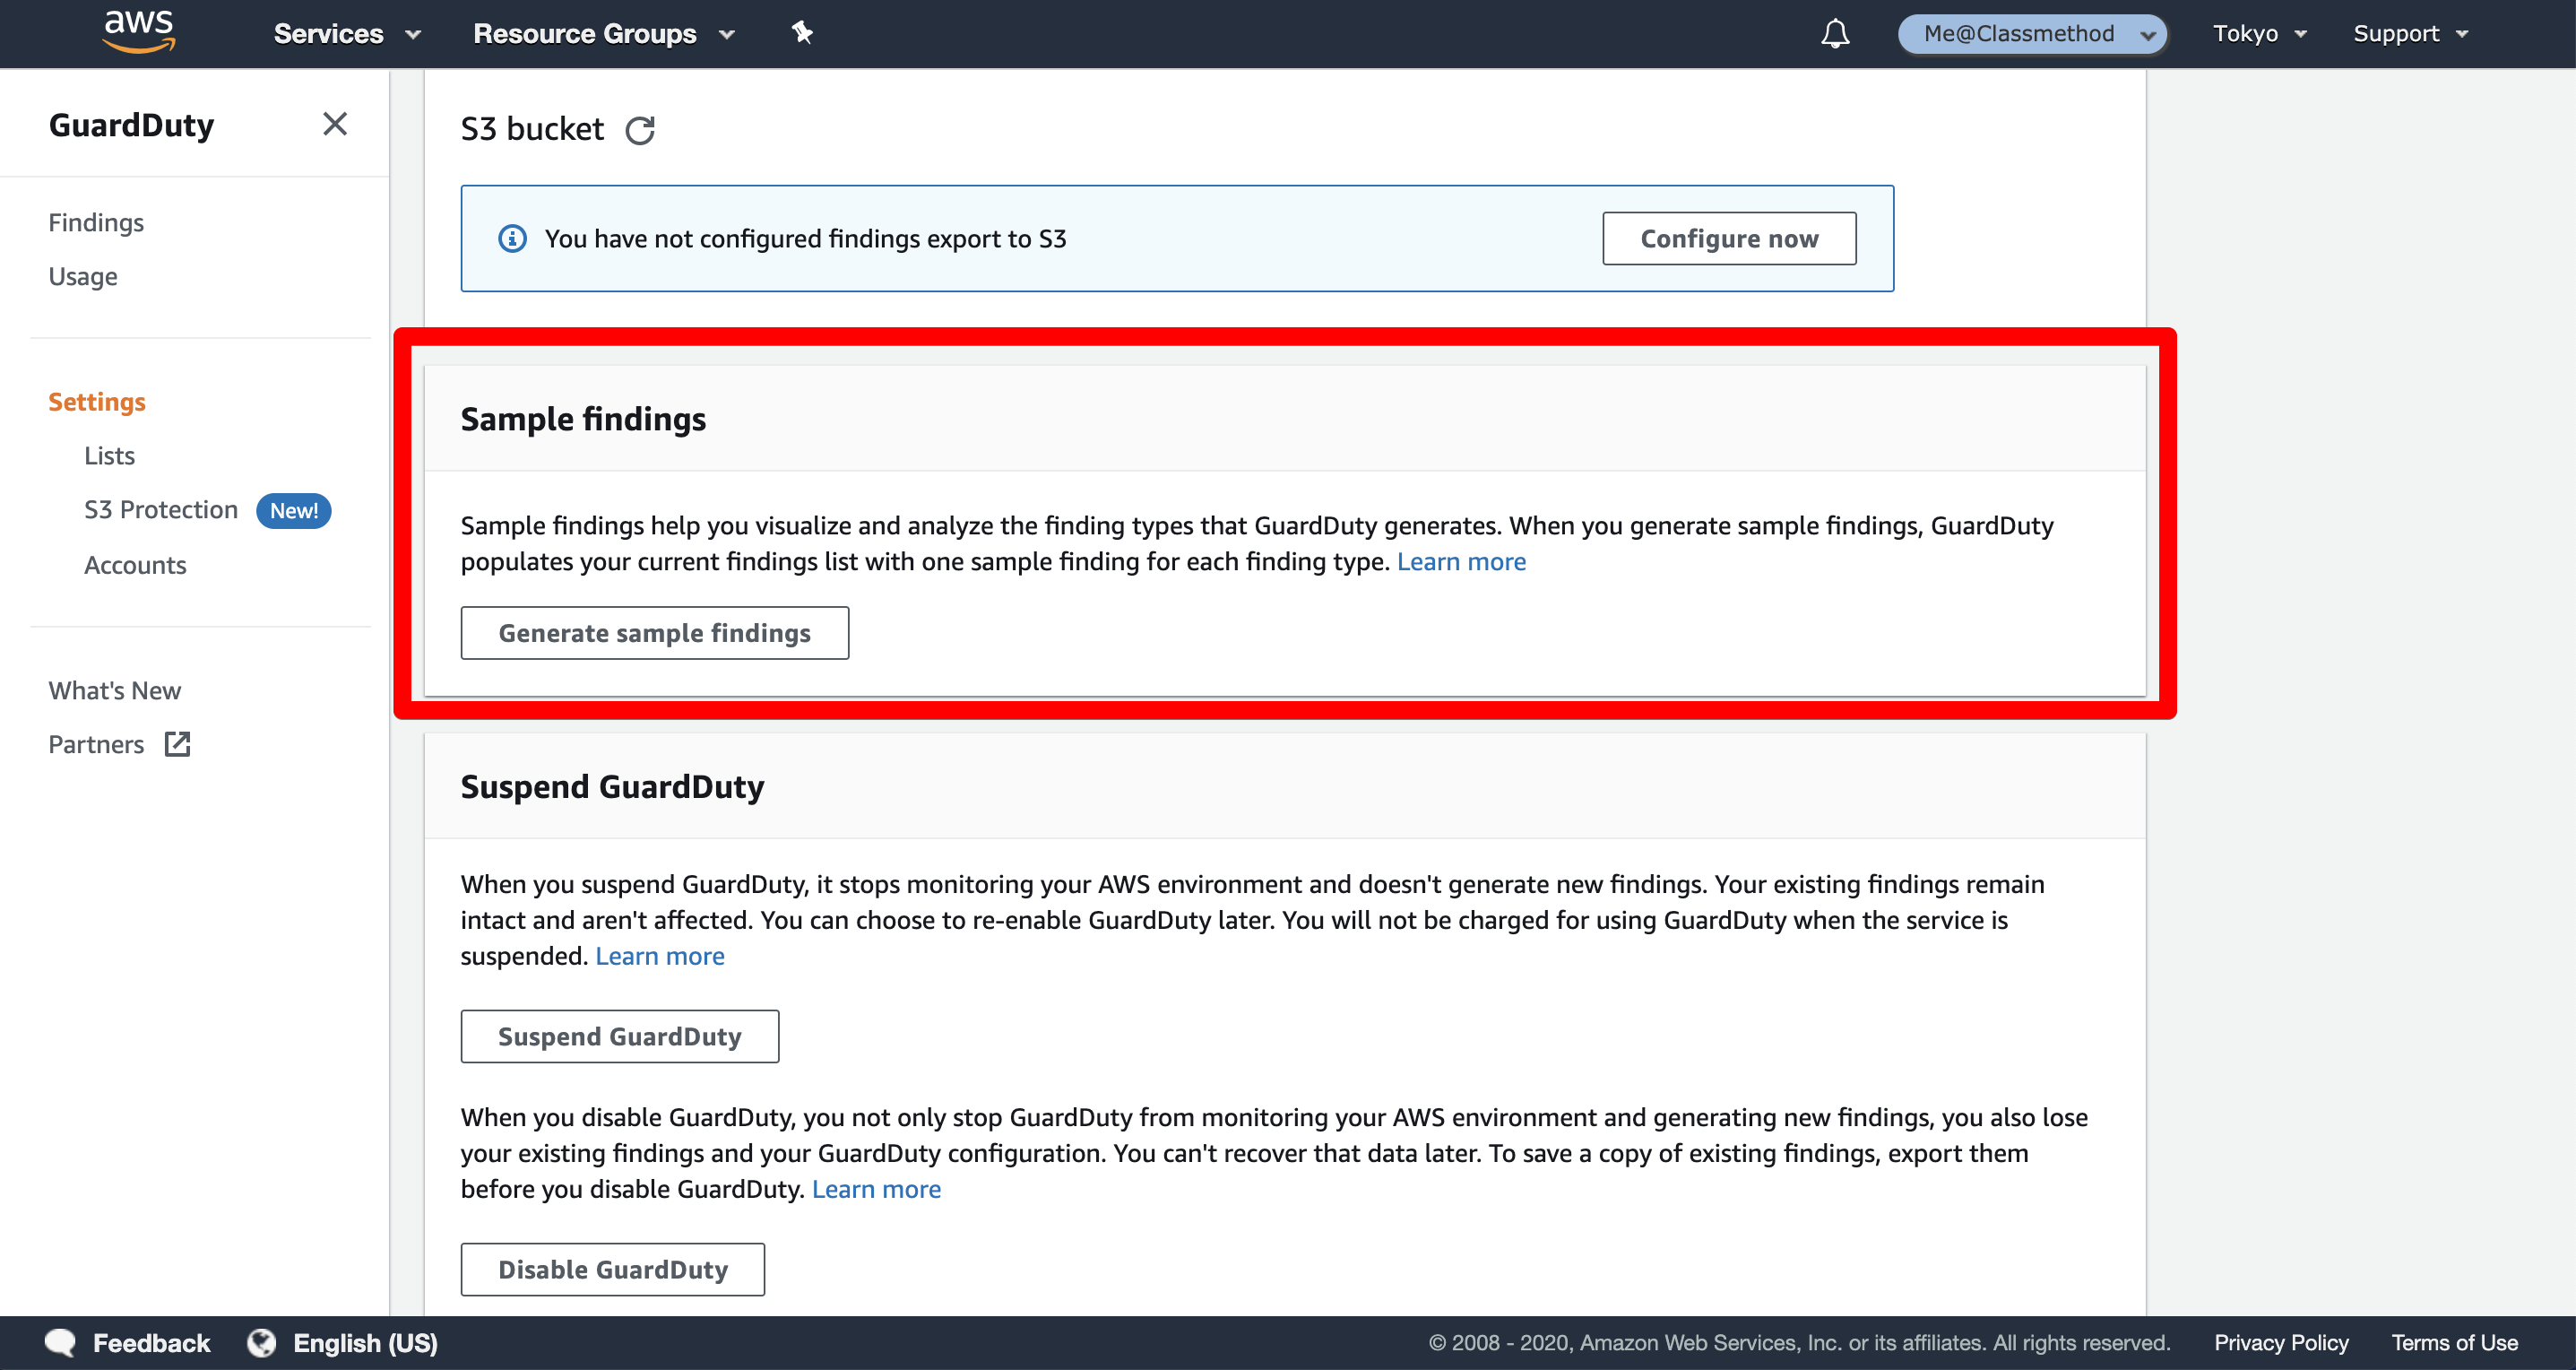Click the Suspend GuardDuty section heading

pos(612,787)
